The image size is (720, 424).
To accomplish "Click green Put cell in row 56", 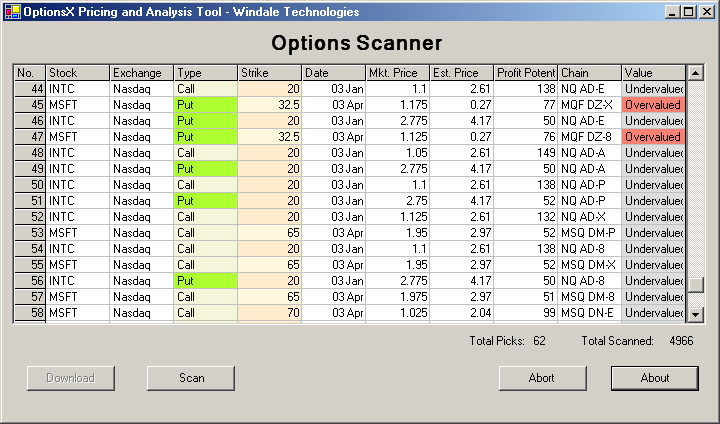I will click(x=206, y=281).
